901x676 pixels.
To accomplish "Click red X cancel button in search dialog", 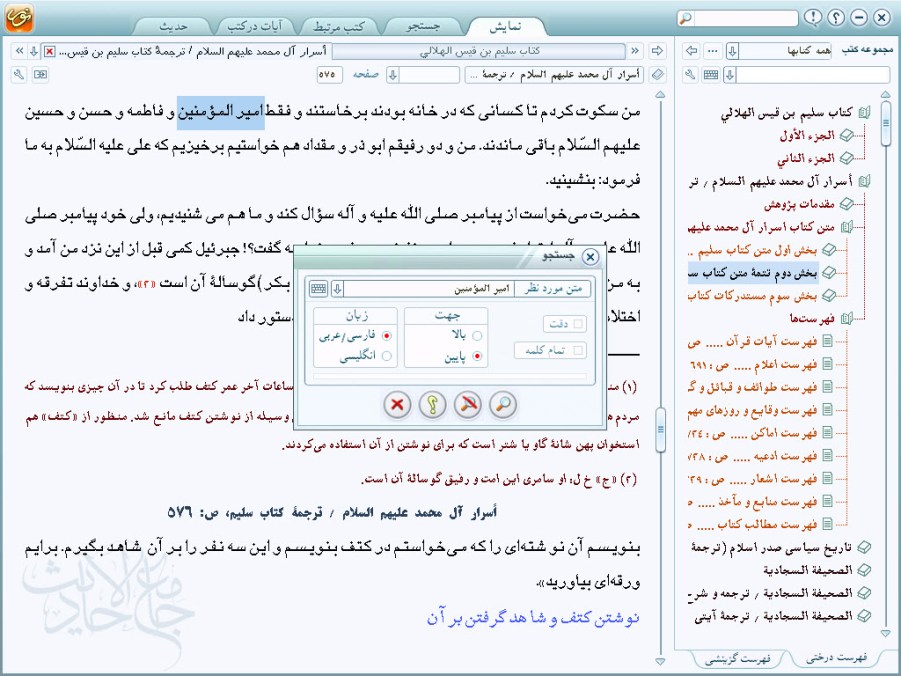I will click(397, 404).
